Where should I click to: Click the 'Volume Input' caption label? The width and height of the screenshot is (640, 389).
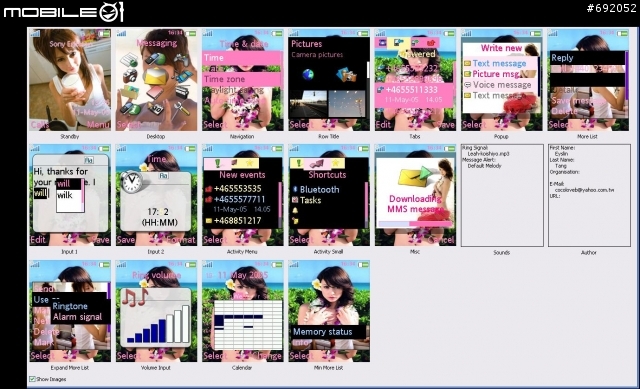pos(156,368)
